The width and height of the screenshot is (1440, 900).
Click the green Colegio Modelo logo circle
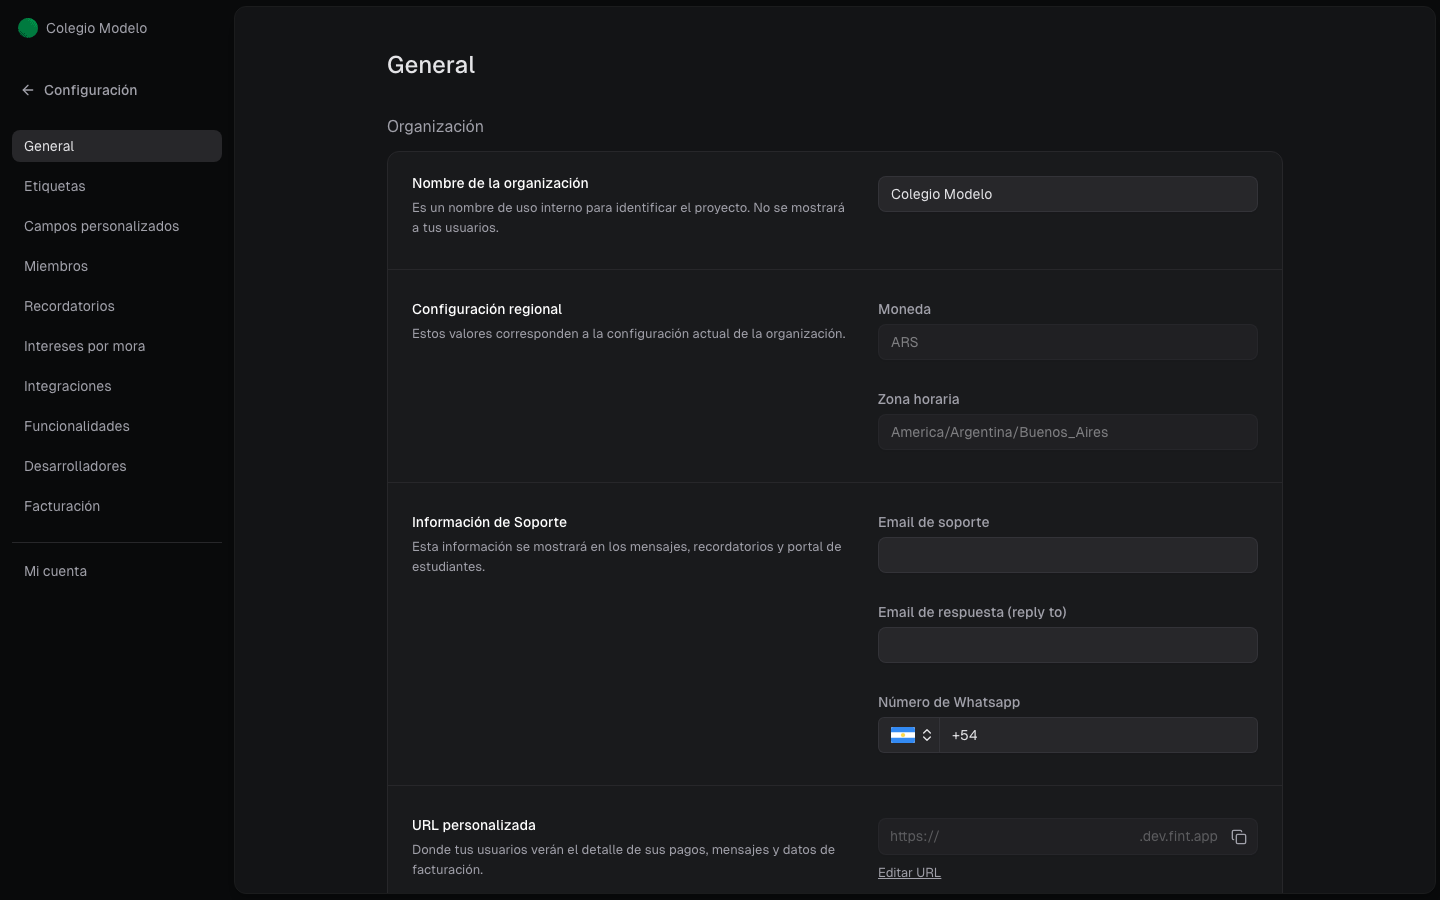click(x=28, y=28)
